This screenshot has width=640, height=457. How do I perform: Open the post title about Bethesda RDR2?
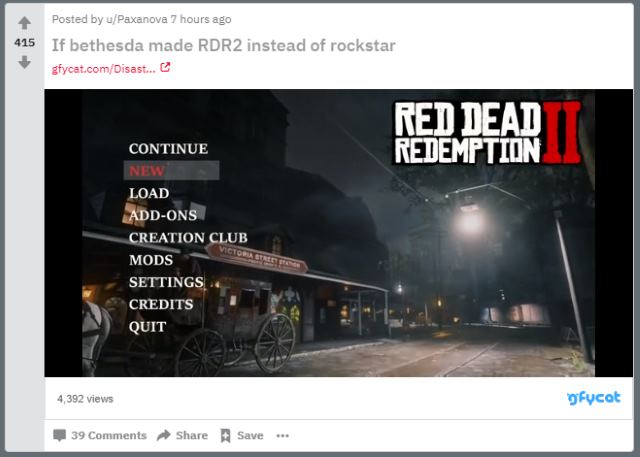[x=224, y=45]
